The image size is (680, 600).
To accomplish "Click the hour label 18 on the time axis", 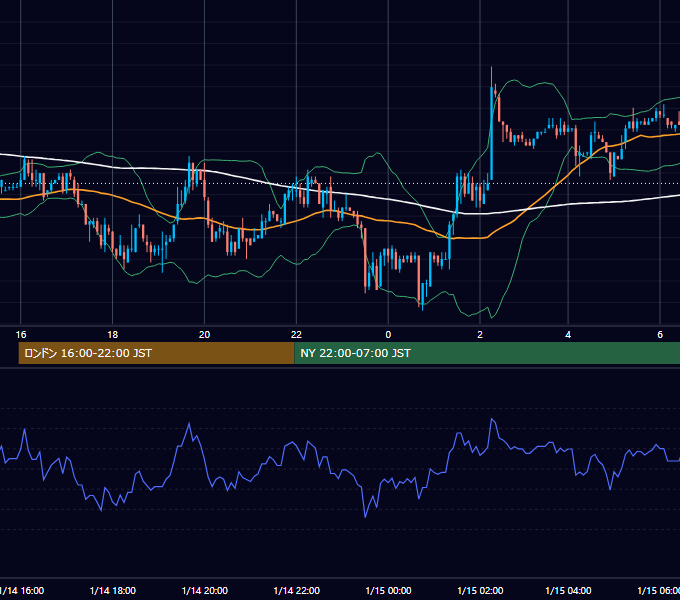I will tap(113, 335).
